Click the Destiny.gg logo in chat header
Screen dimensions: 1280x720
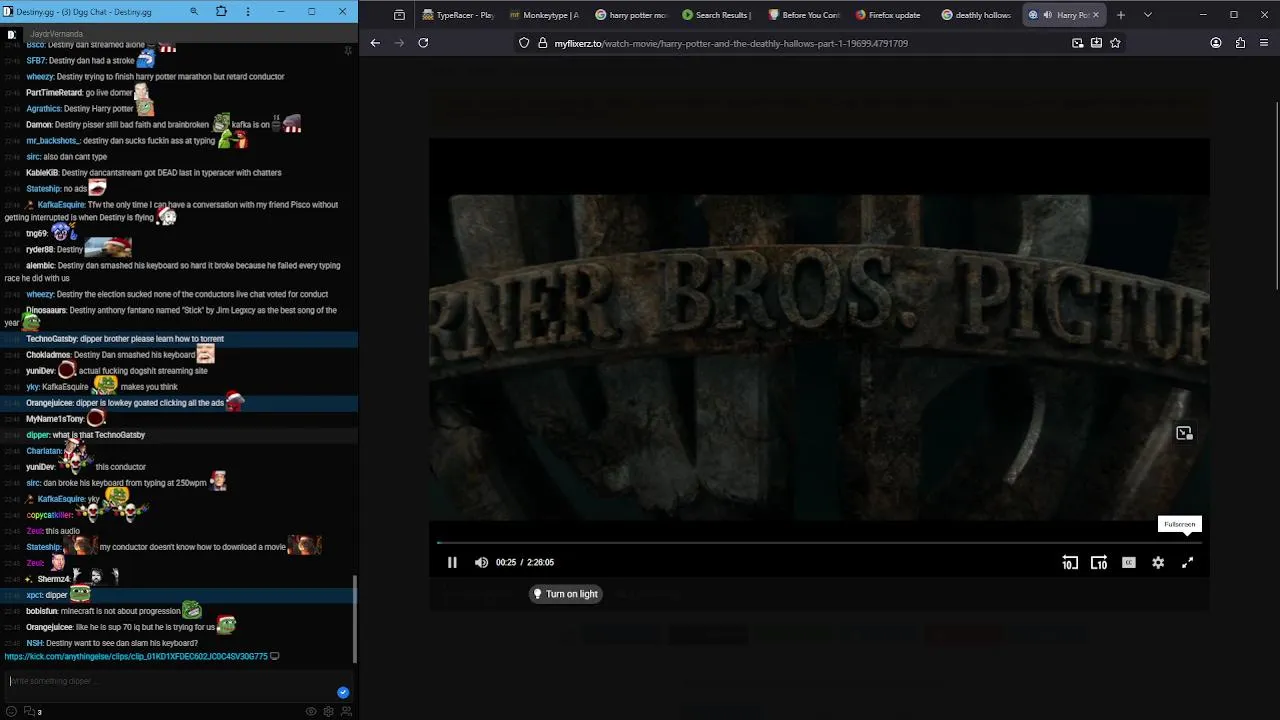pos(11,34)
